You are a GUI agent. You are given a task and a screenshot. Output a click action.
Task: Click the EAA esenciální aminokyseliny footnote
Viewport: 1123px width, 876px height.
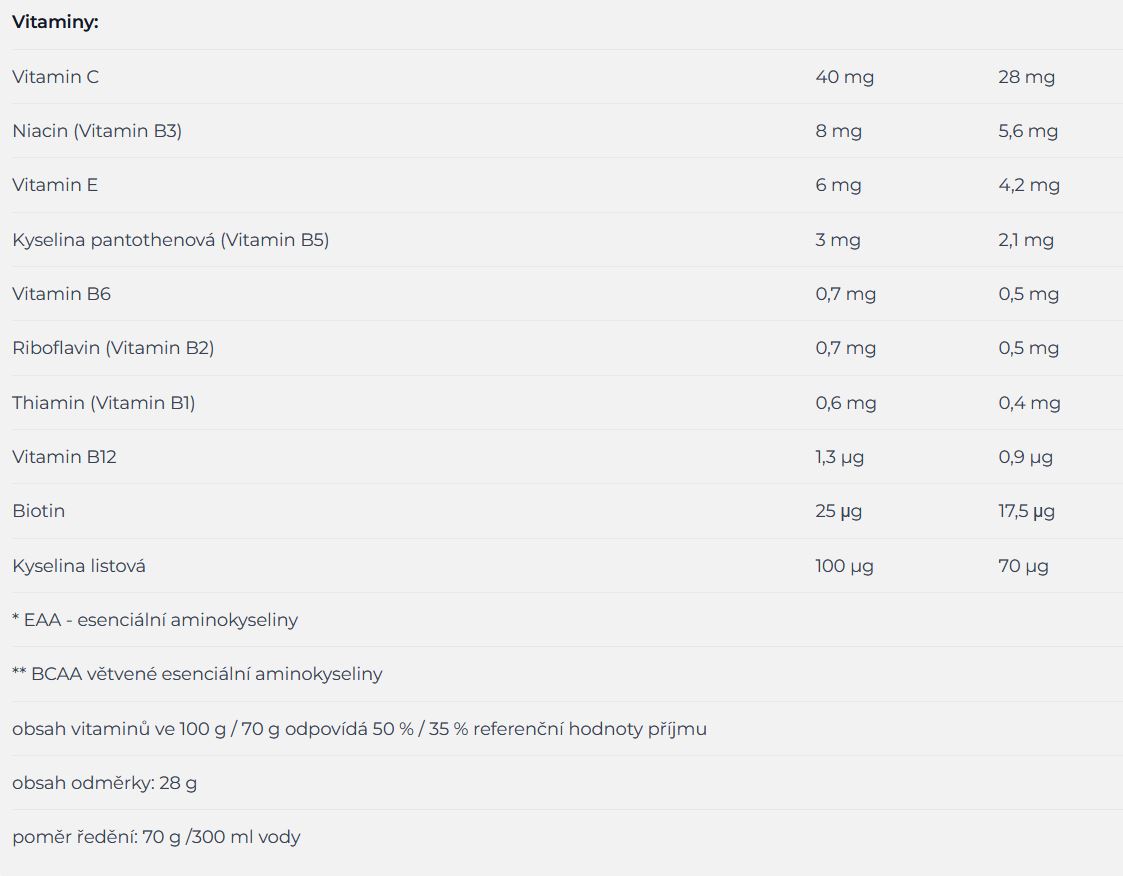click(155, 620)
